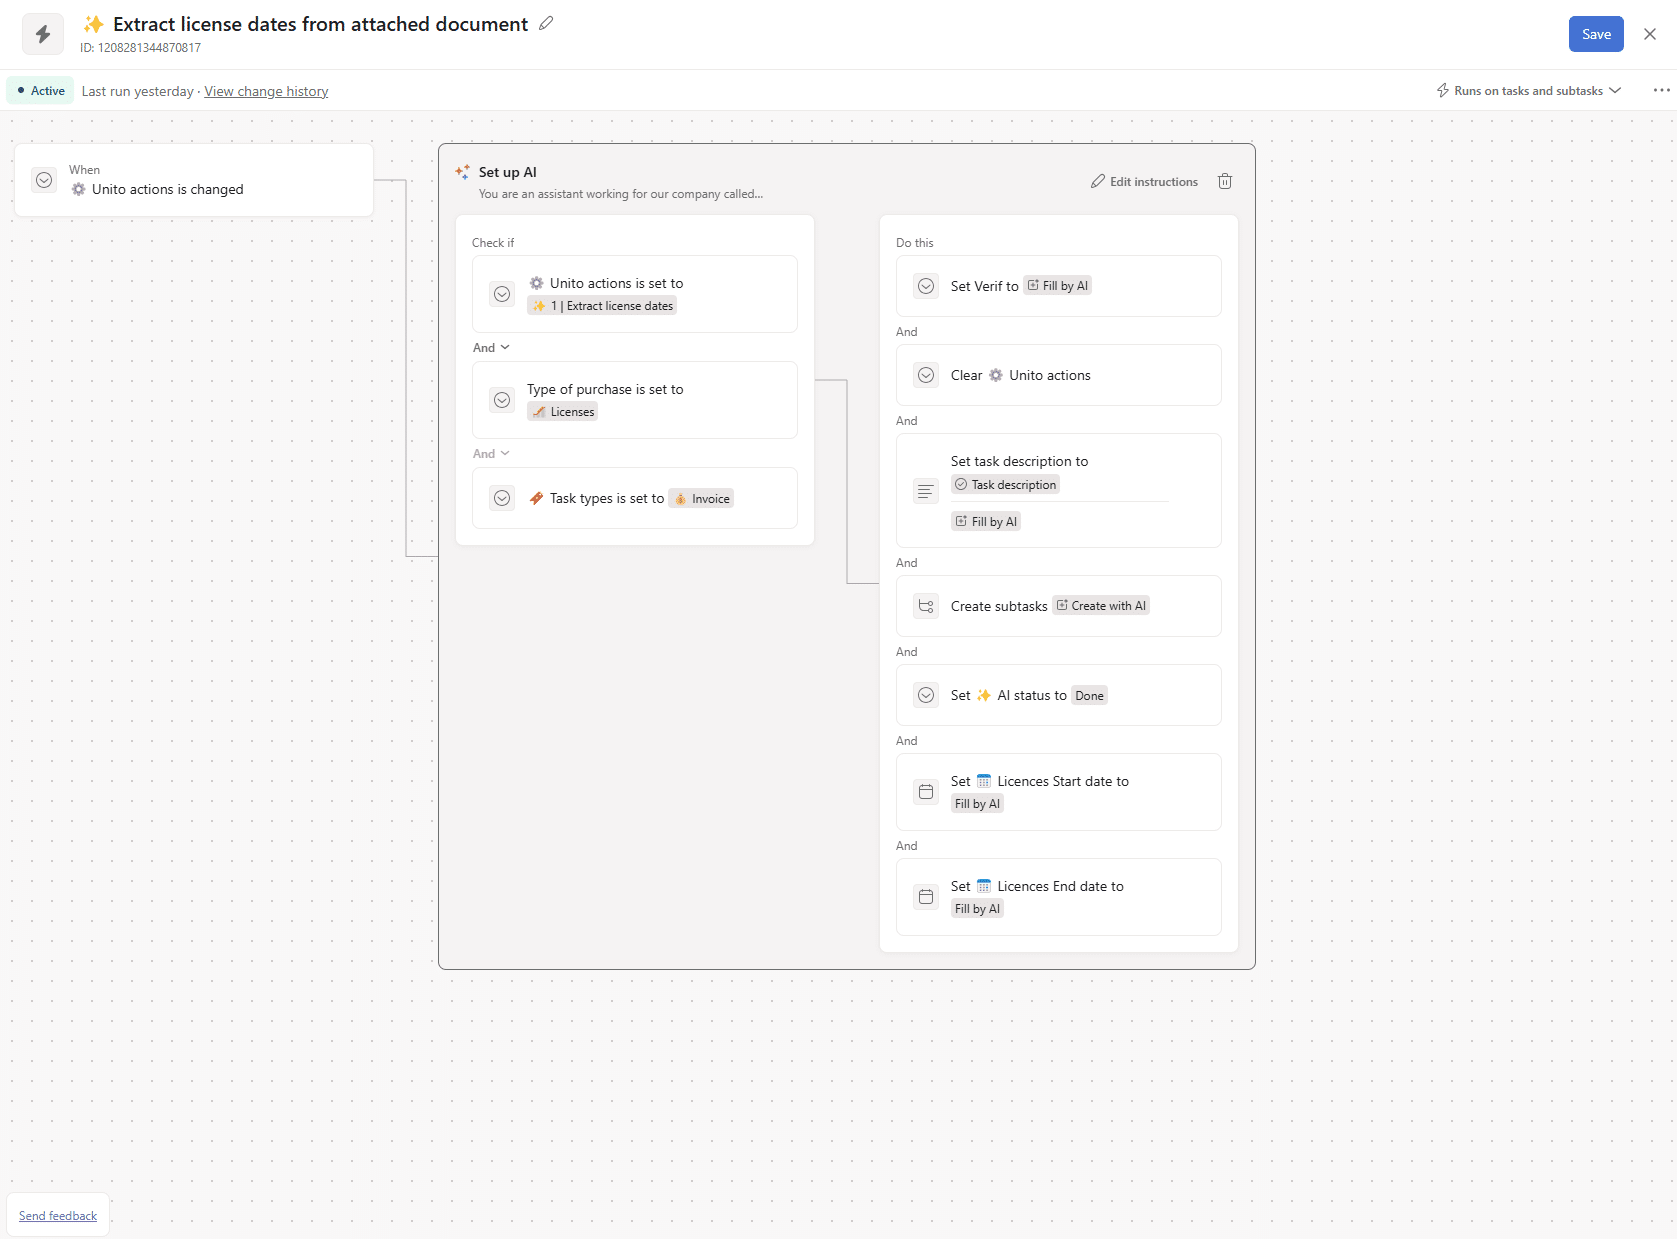Open Runs on tasks and subtasks dropdown

1528,91
